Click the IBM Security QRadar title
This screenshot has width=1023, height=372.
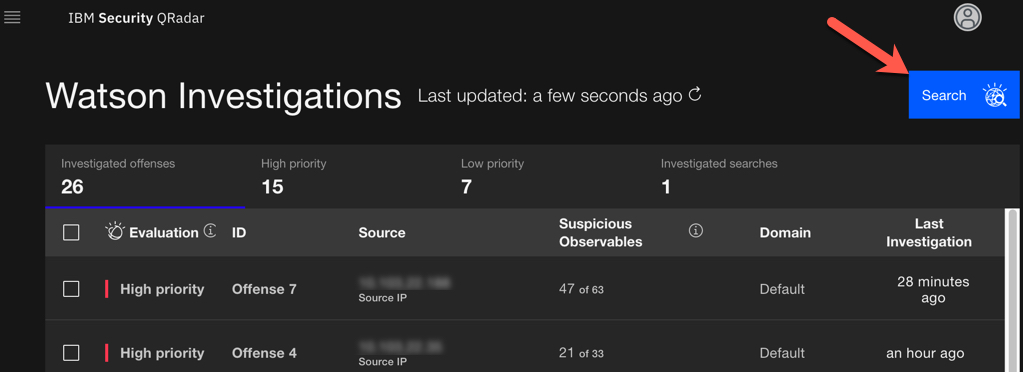(x=136, y=18)
